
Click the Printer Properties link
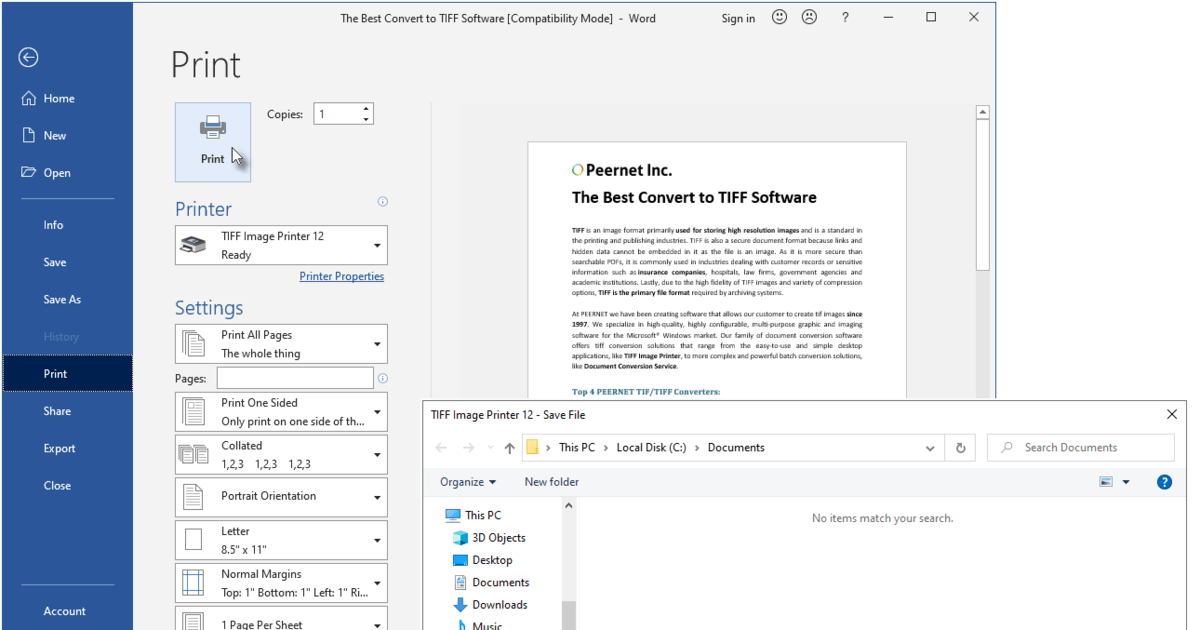click(341, 276)
